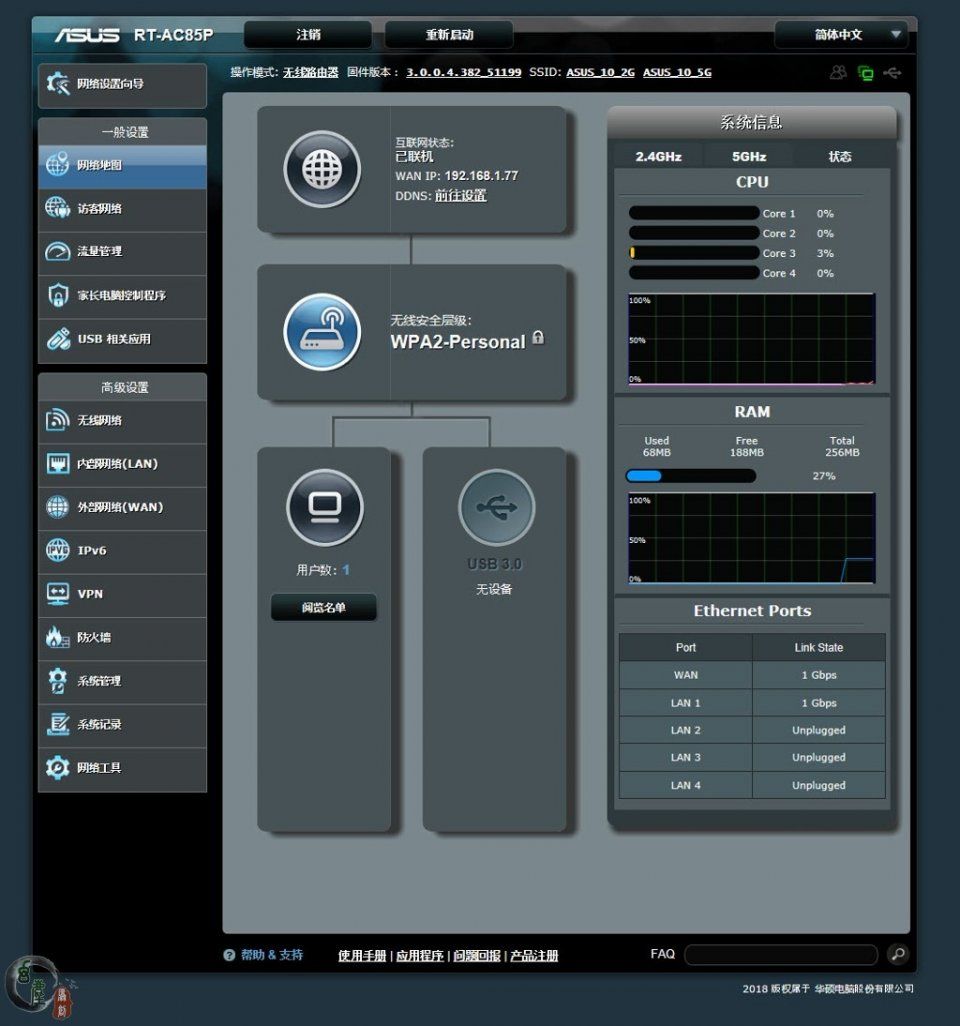Click the USB status icon in top bar

pos(893,73)
